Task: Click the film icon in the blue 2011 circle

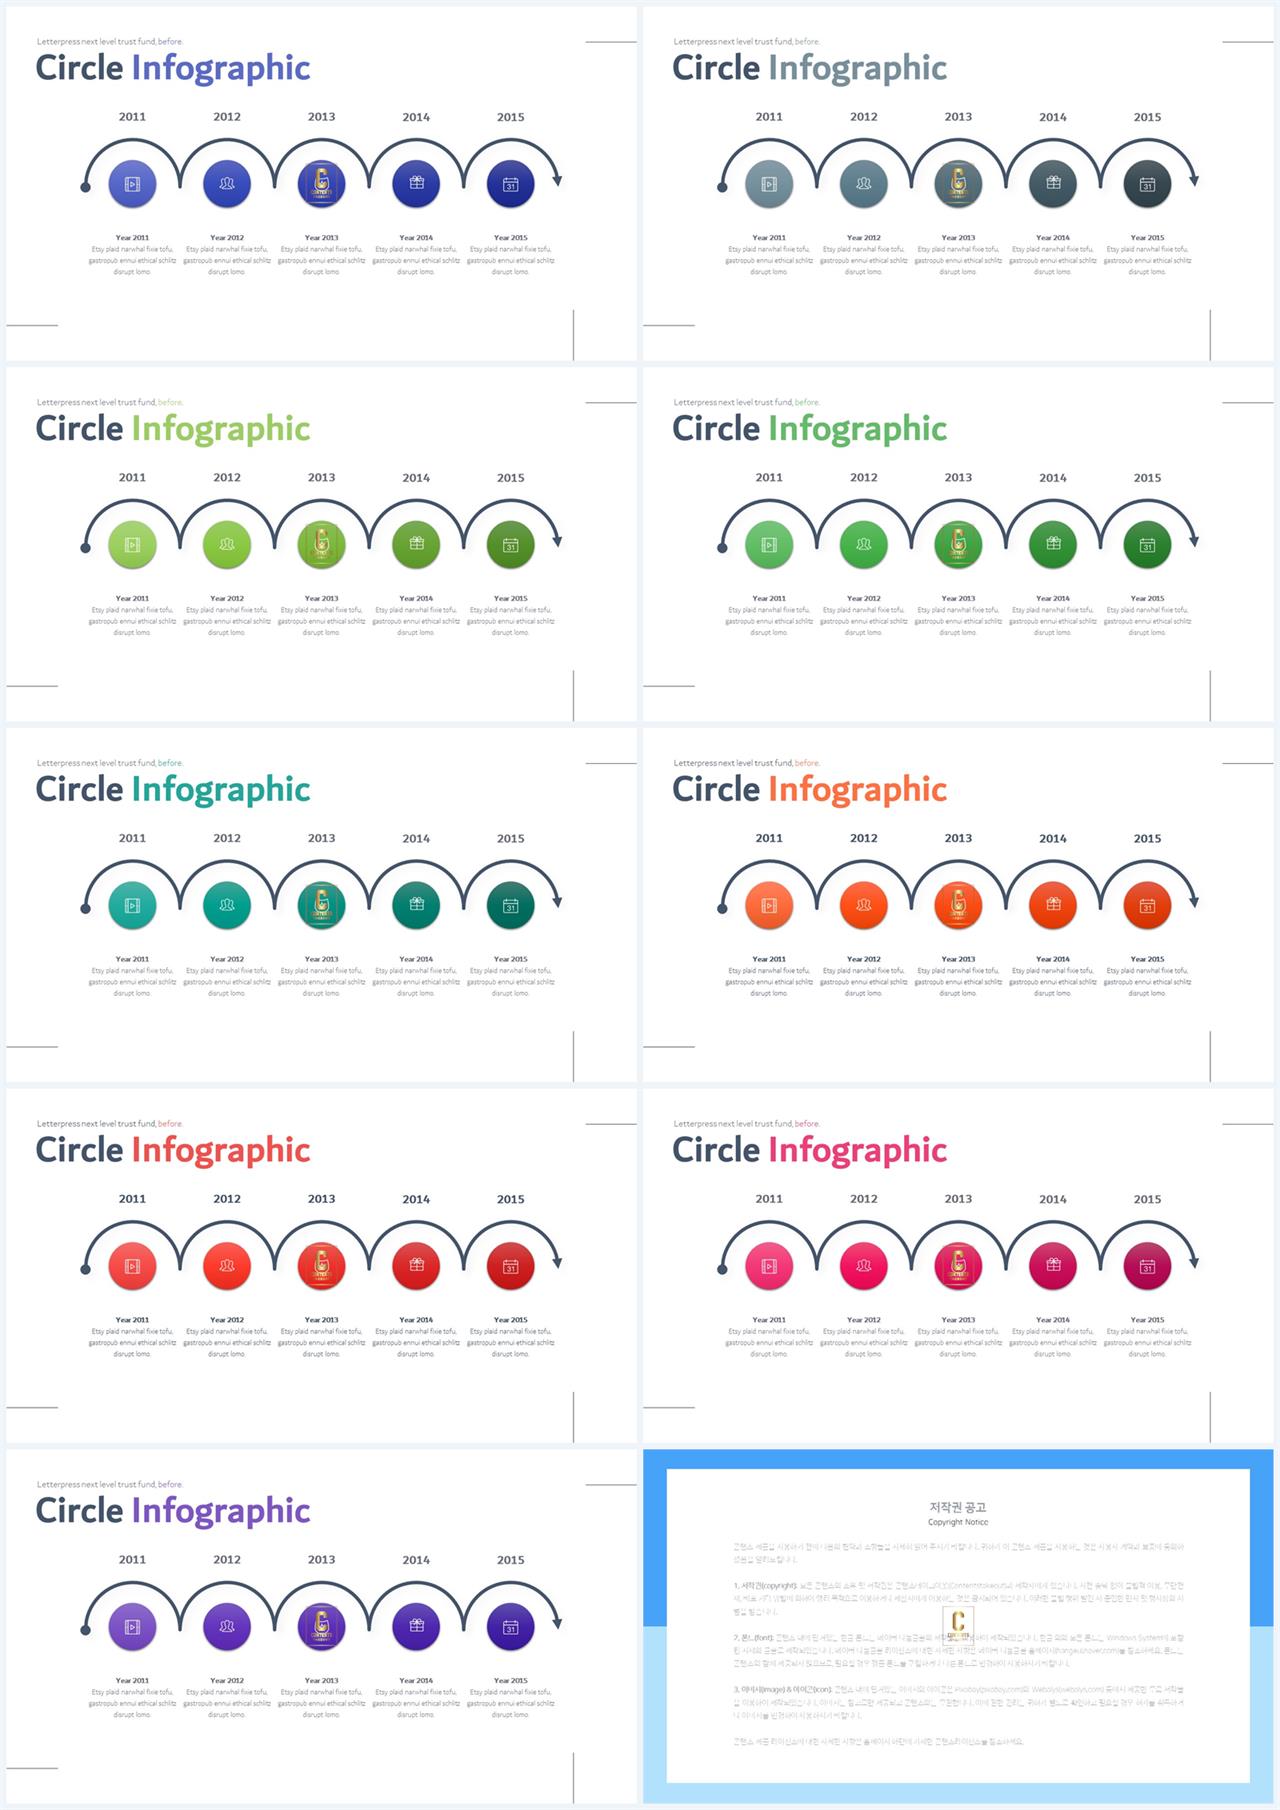Action: tap(132, 184)
